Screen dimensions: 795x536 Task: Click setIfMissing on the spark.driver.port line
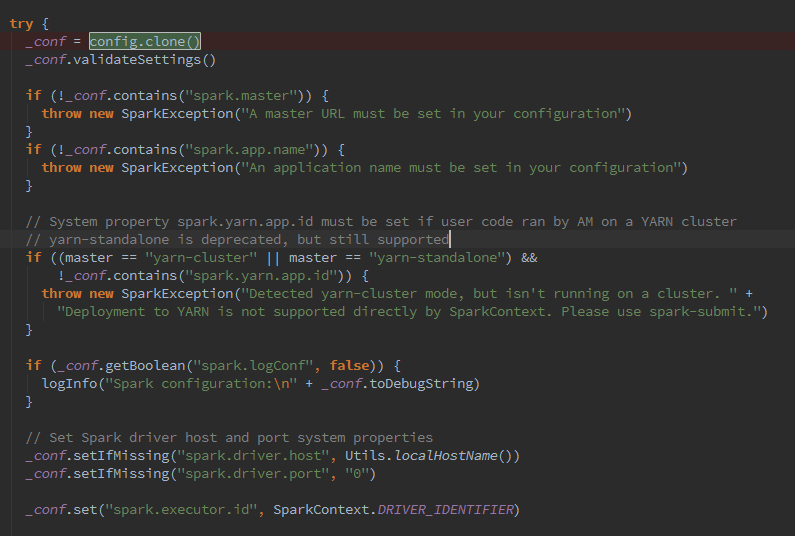point(121,474)
